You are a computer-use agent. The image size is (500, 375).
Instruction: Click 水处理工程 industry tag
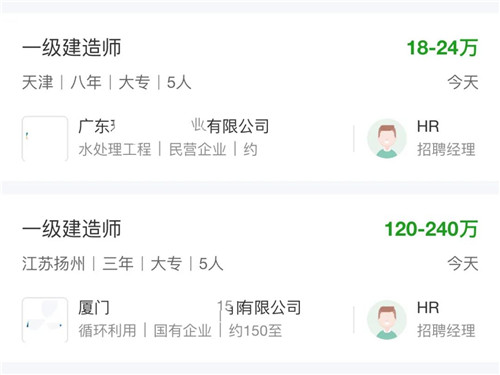(115, 149)
